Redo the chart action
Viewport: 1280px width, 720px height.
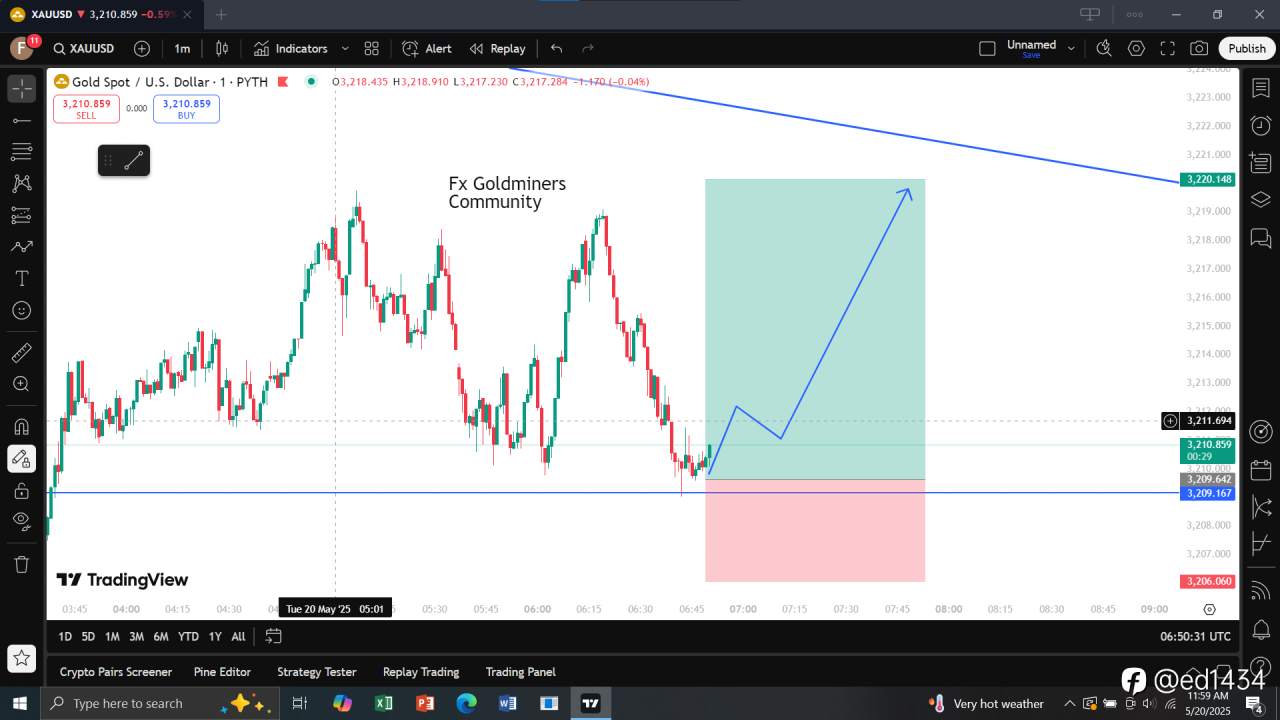(x=588, y=48)
